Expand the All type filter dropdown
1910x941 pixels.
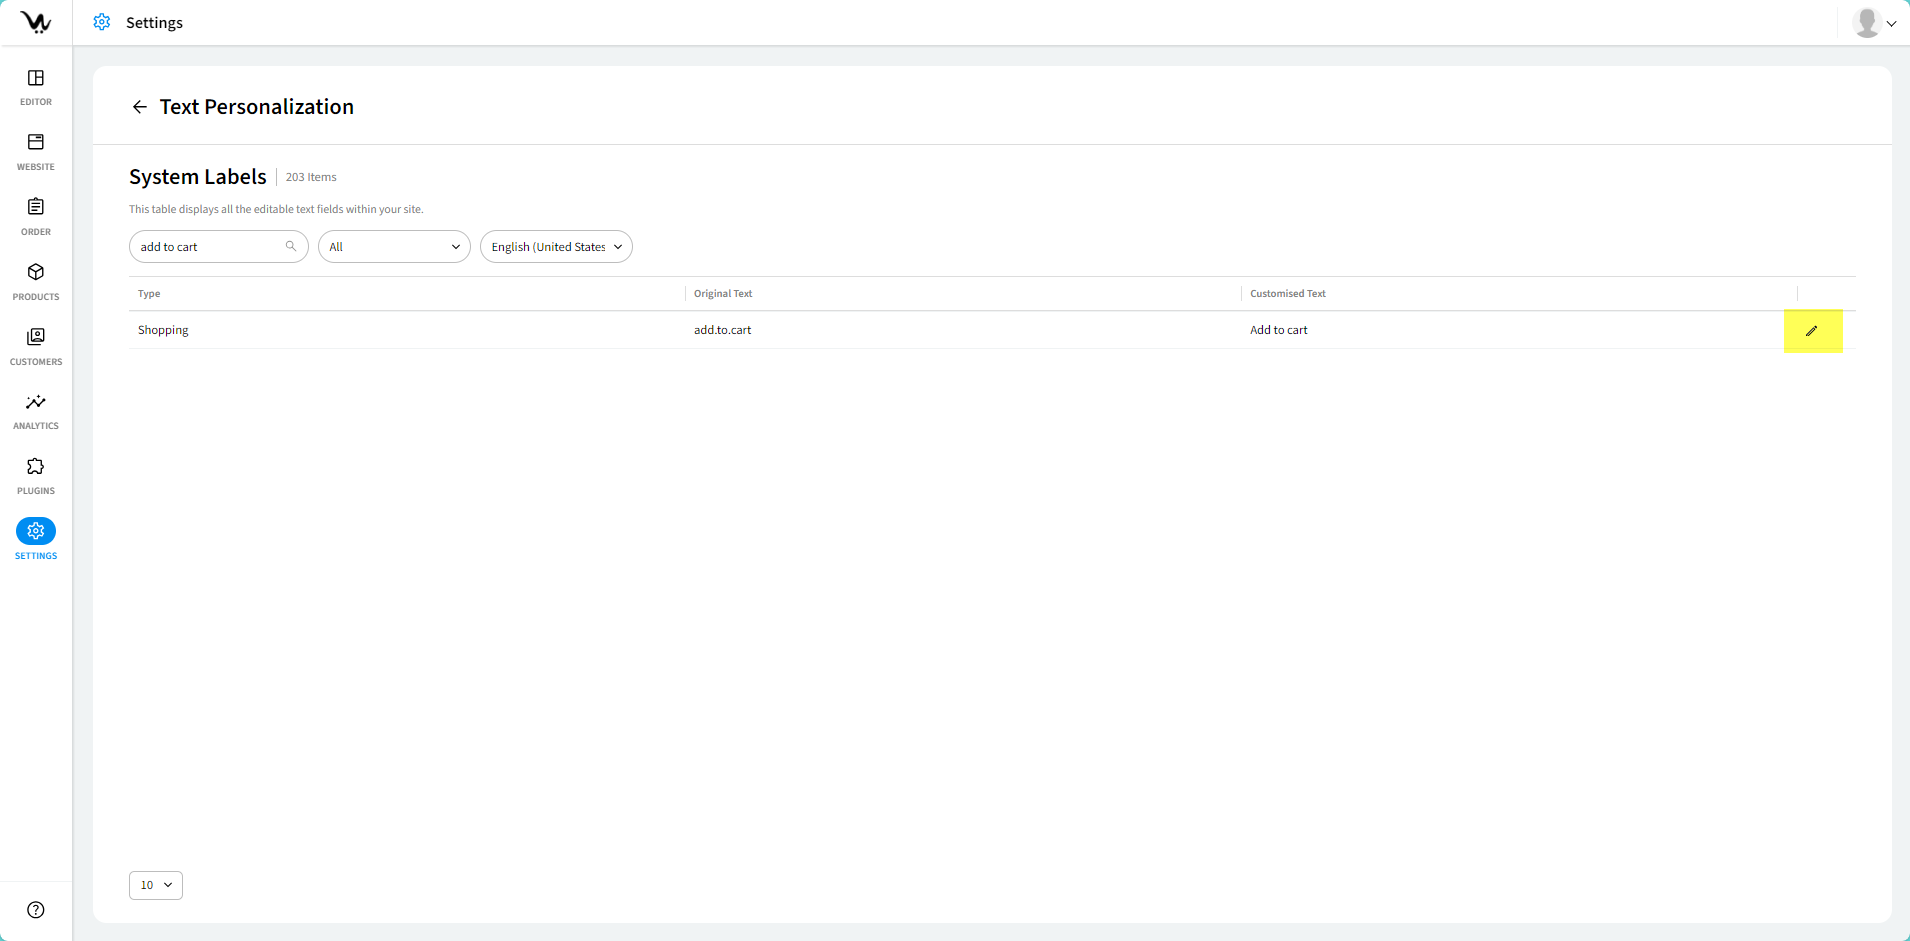tap(394, 247)
